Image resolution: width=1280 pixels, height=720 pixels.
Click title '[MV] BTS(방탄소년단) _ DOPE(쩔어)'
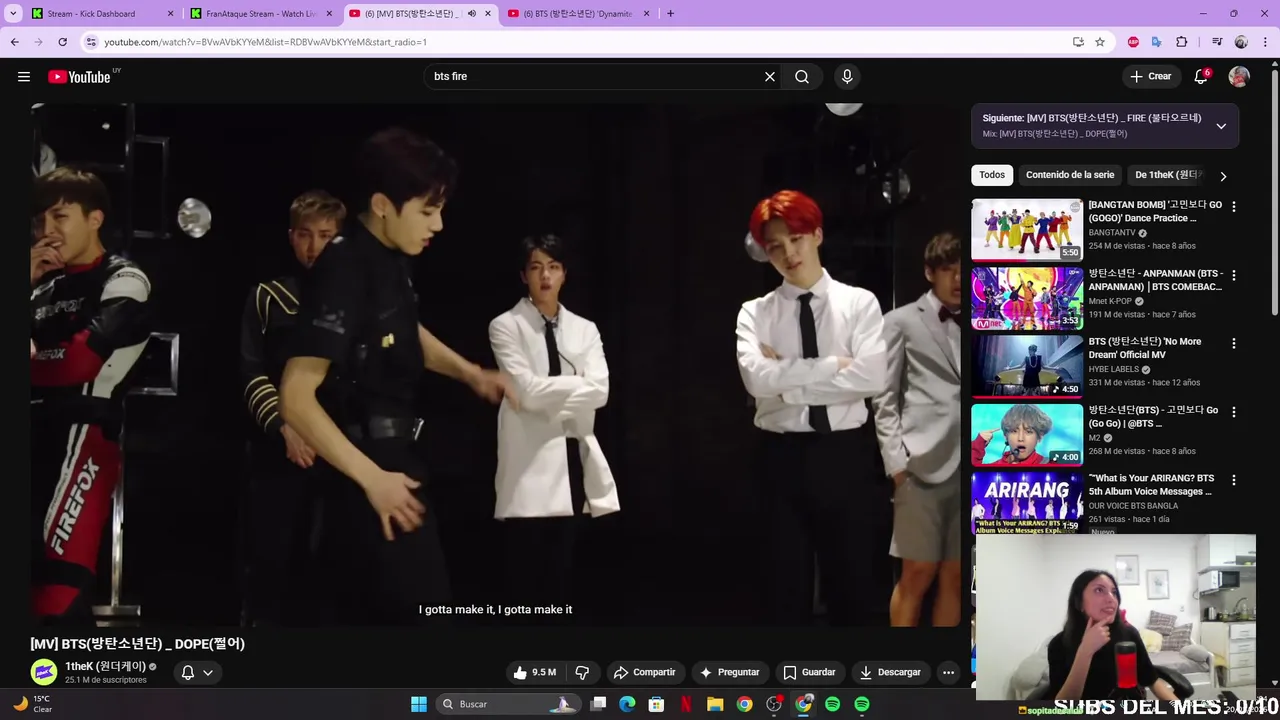(x=137, y=644)
